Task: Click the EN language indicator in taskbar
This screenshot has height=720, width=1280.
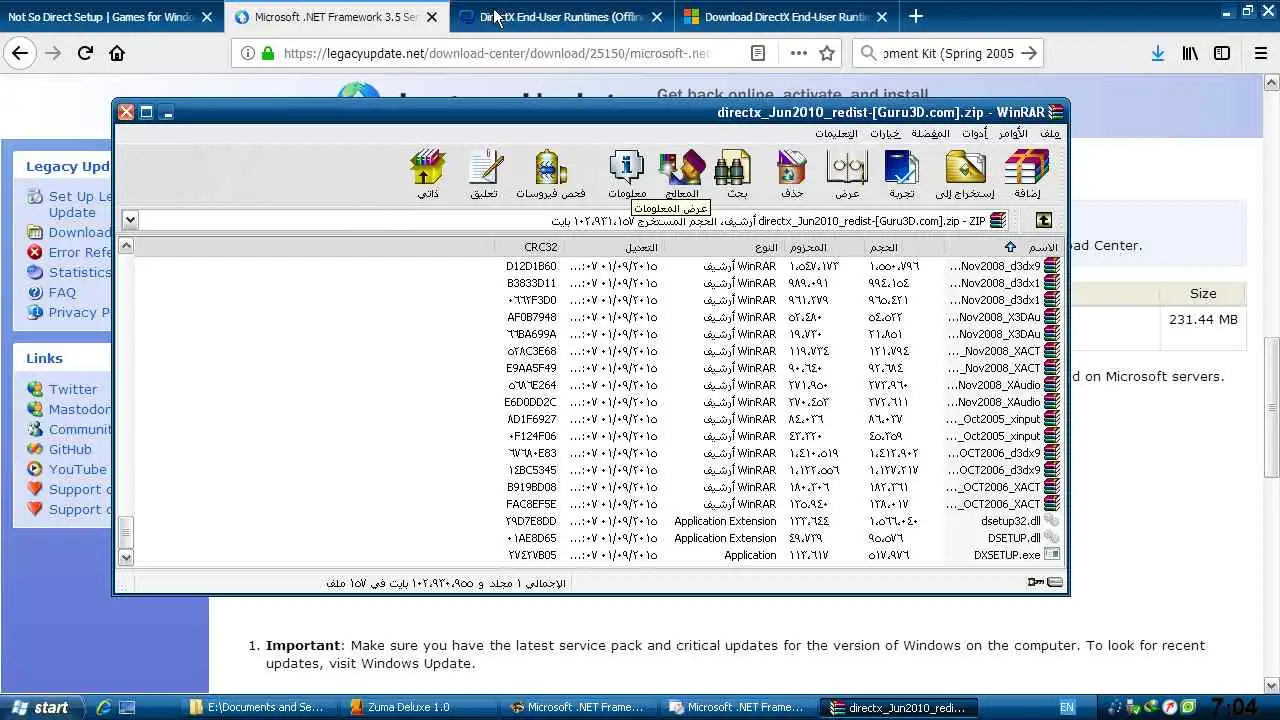Action: (1067, 707)
